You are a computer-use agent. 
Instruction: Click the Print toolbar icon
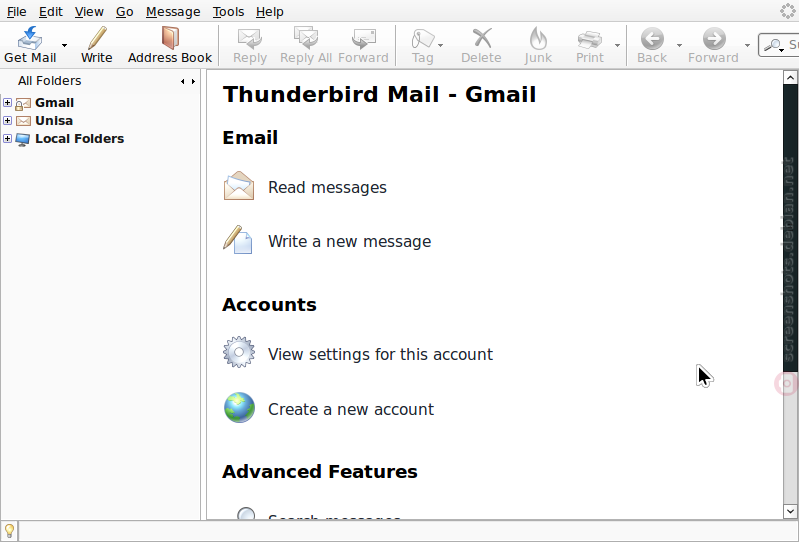[590, 39]
